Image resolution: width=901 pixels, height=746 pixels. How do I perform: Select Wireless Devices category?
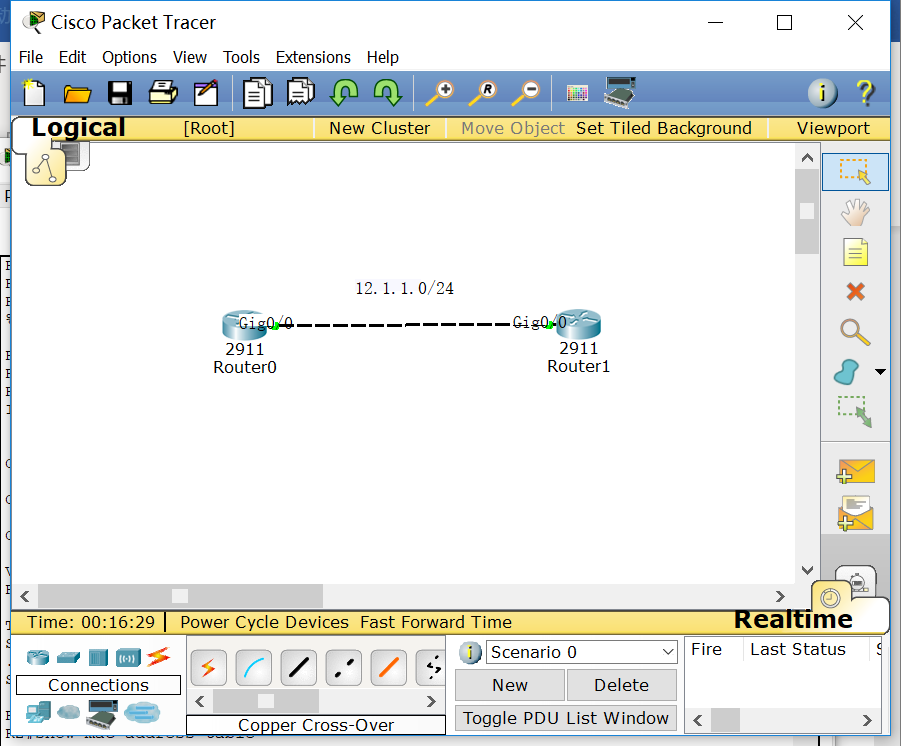pos(128,657)
